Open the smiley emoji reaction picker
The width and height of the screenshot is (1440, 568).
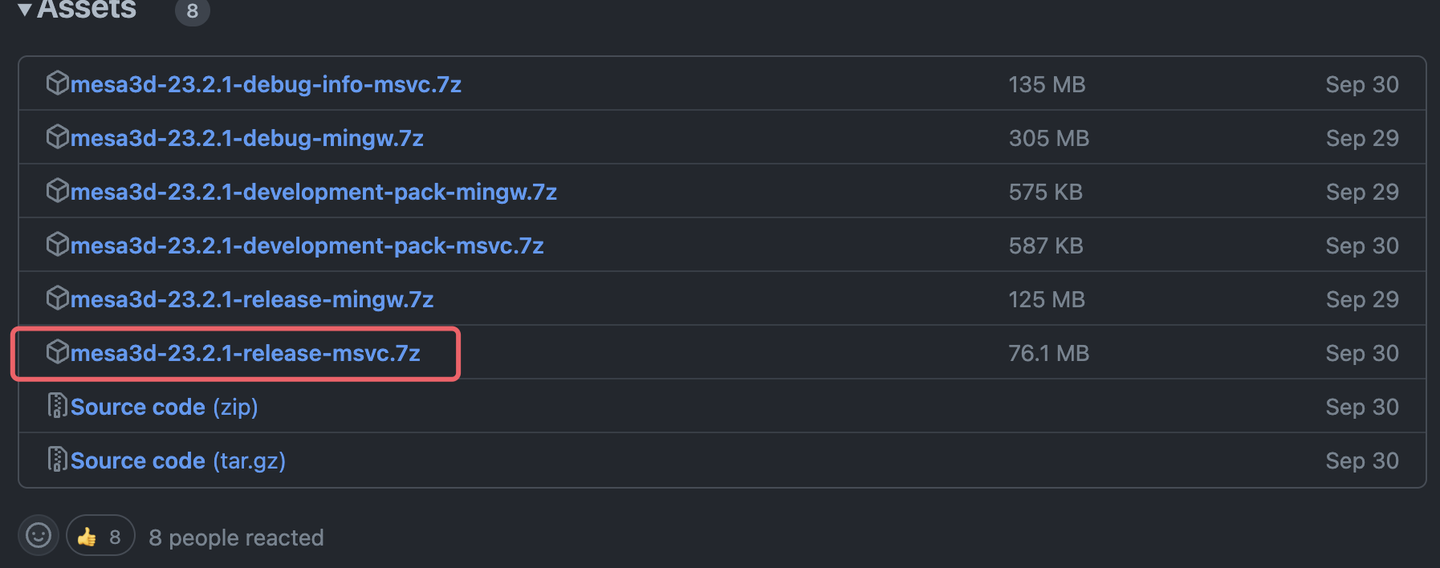(x=38, y=536)
